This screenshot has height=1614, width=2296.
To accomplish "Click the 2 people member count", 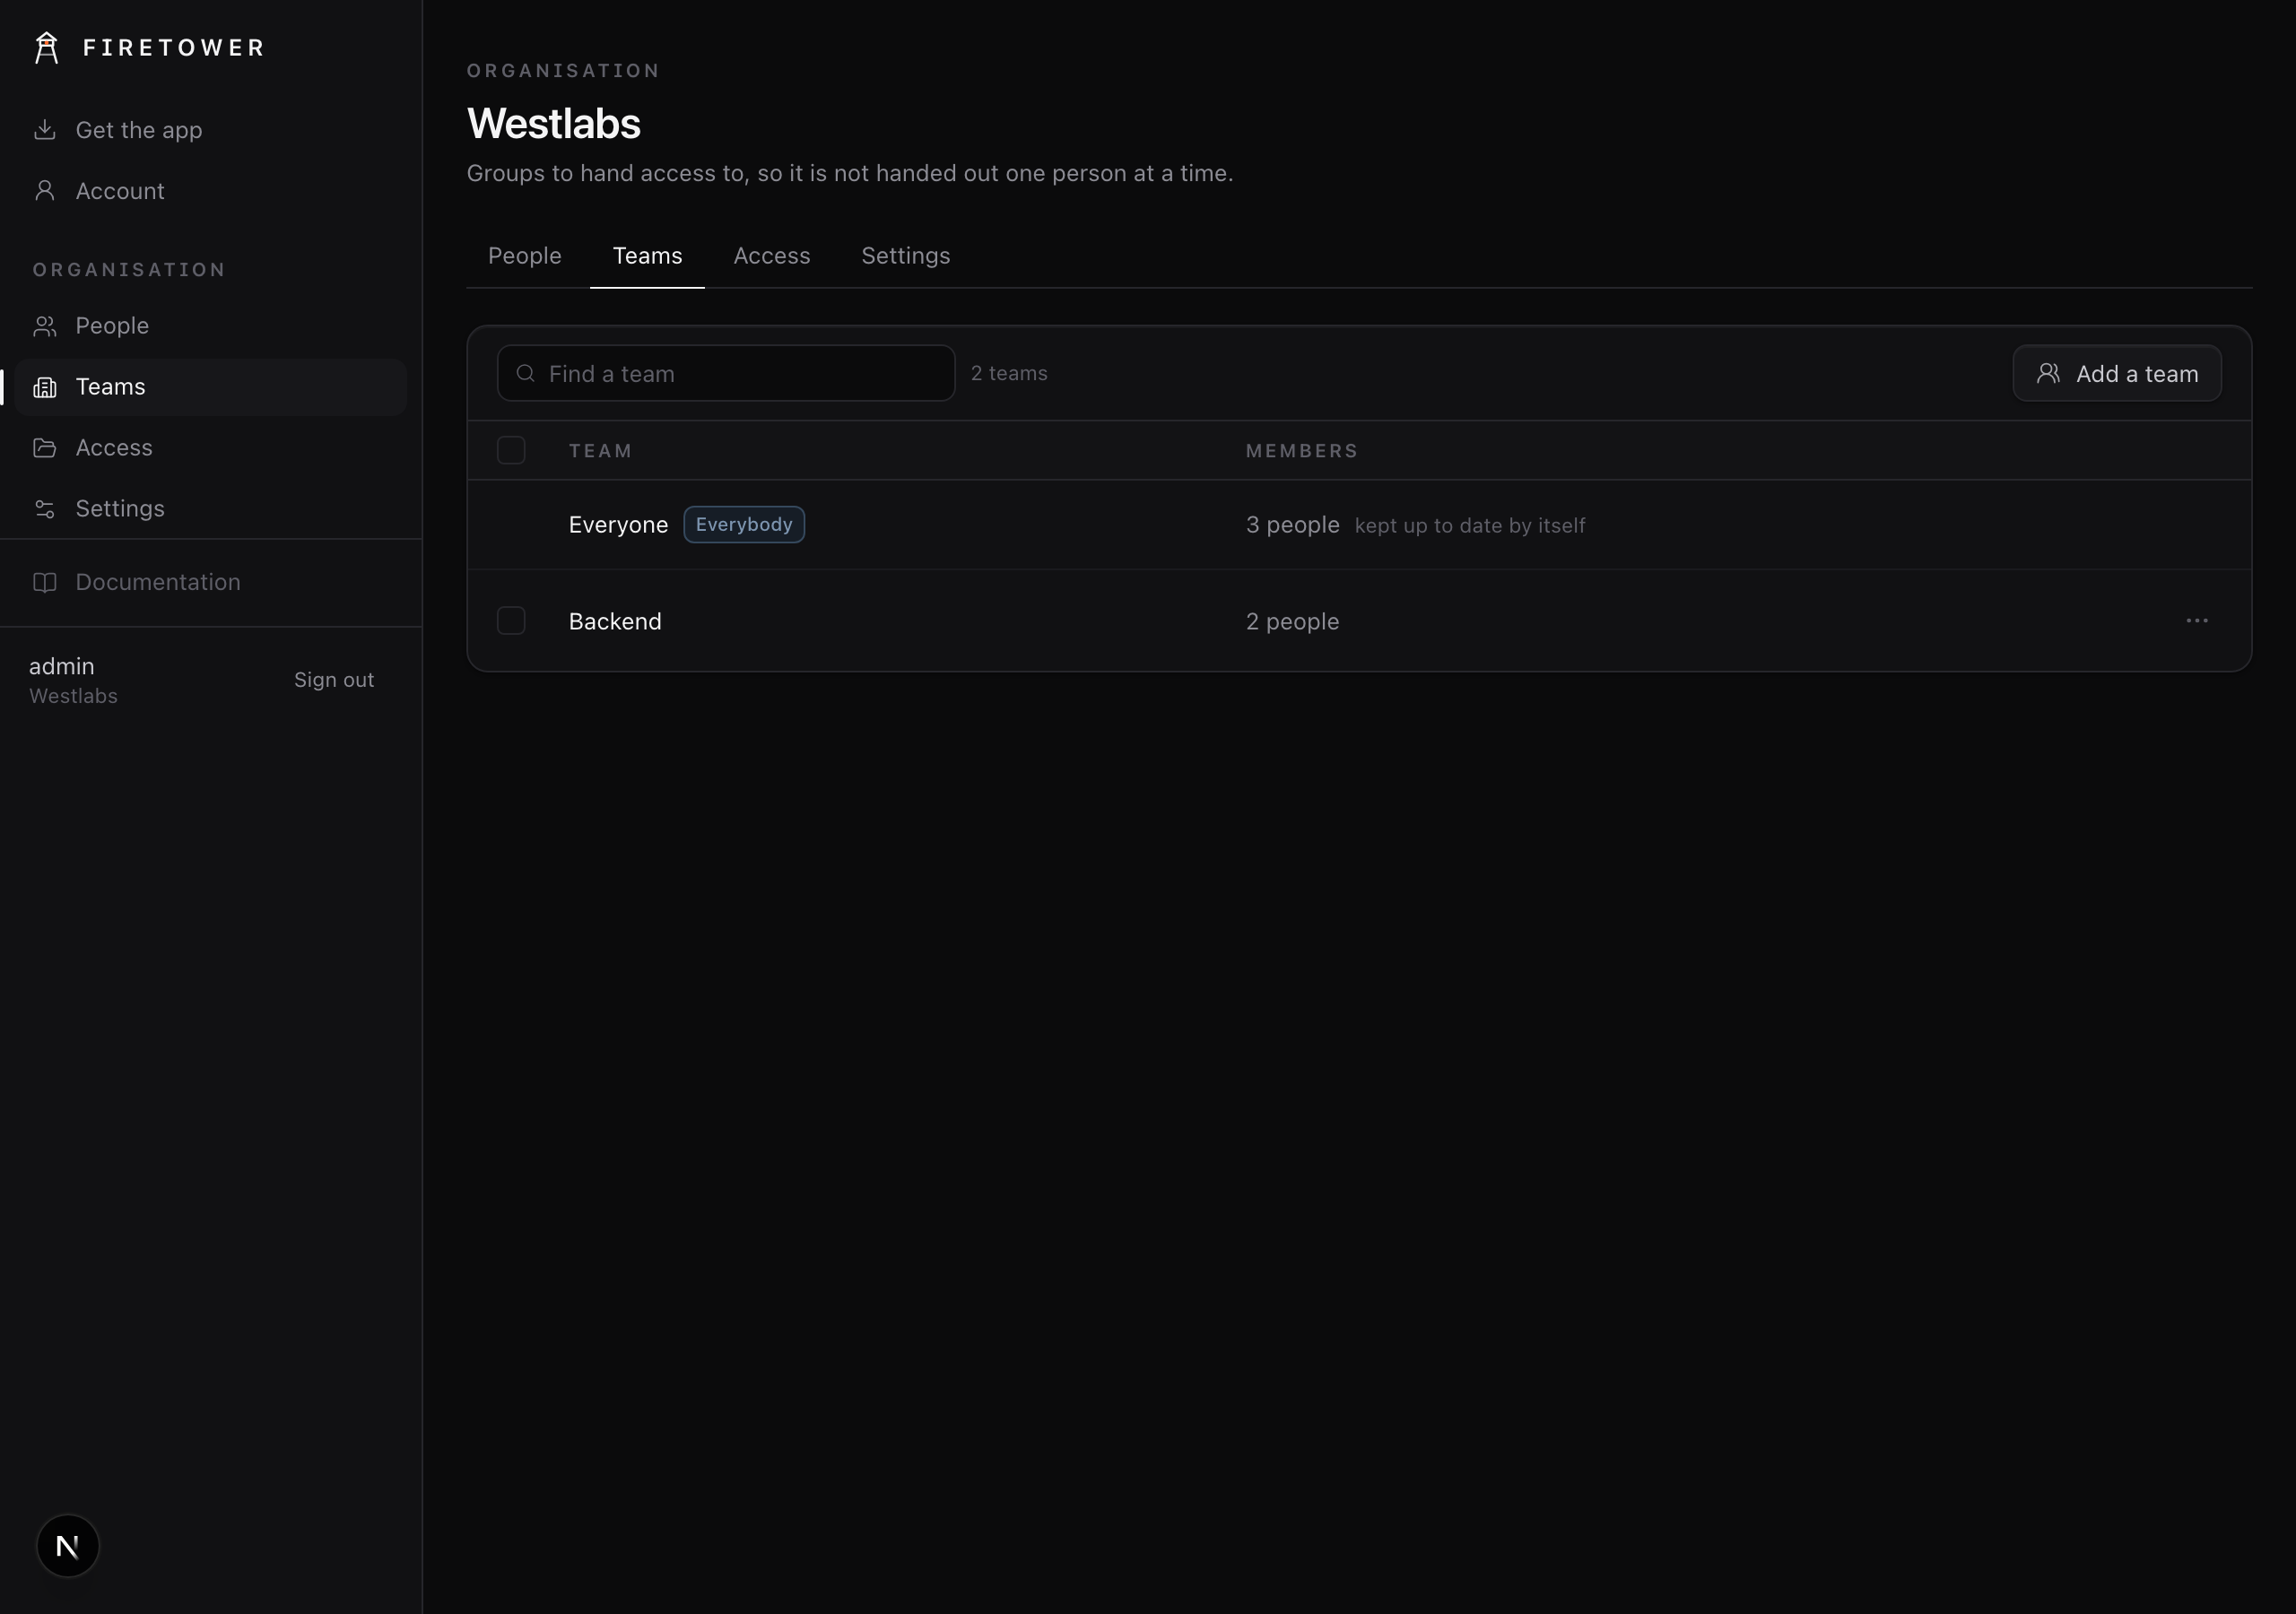I will point(1292,621).
